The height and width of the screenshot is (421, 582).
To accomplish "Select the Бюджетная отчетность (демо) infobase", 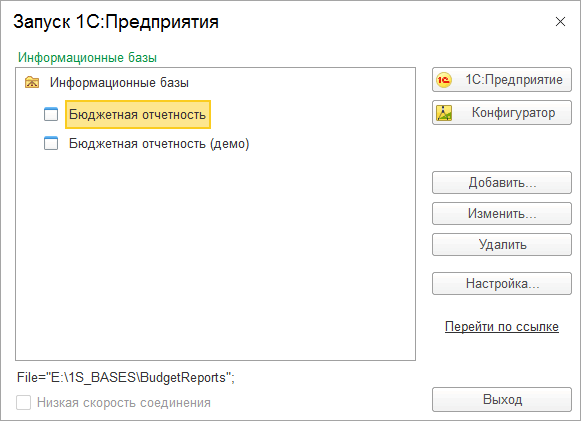I will click(159, 143).
